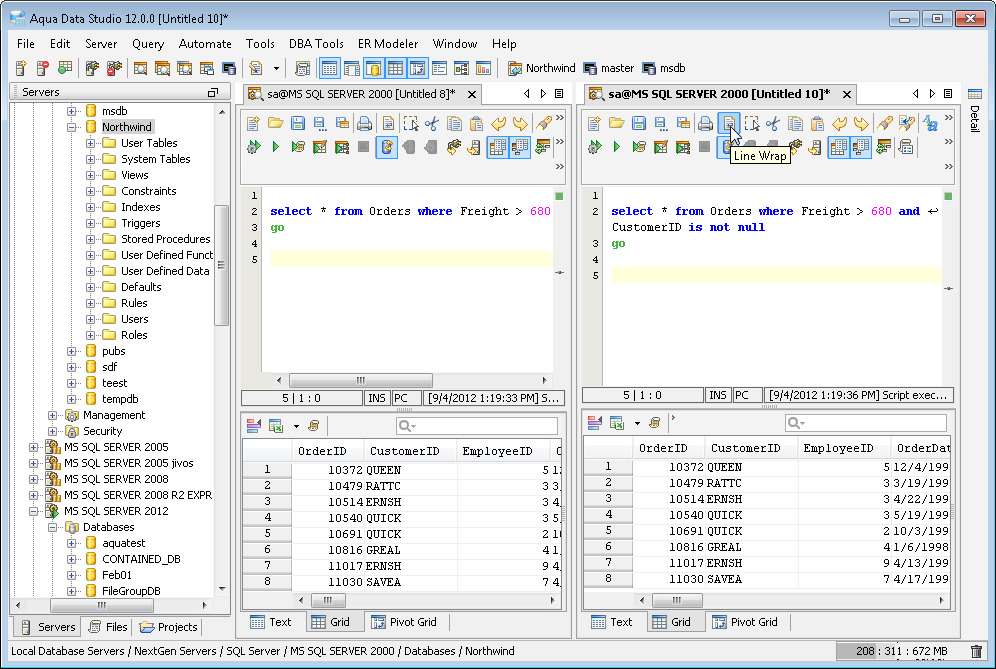Click Select Rectangle icon in Untitled 10 toolbar
Screen dimensions: 996x669
[751, 123]
